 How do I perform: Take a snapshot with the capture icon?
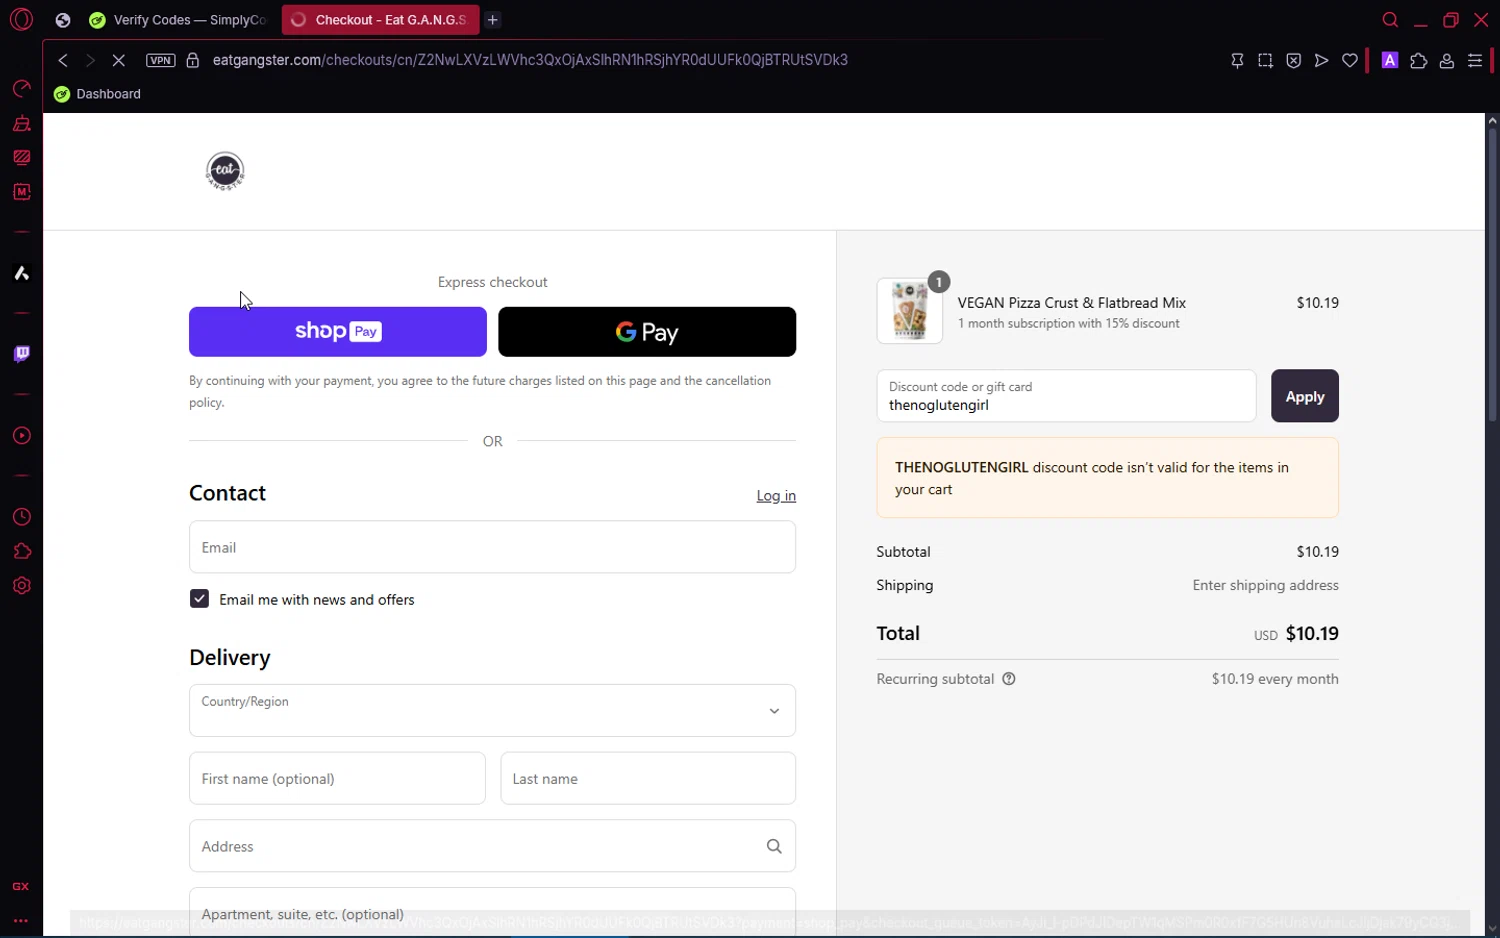point(1265,60)
